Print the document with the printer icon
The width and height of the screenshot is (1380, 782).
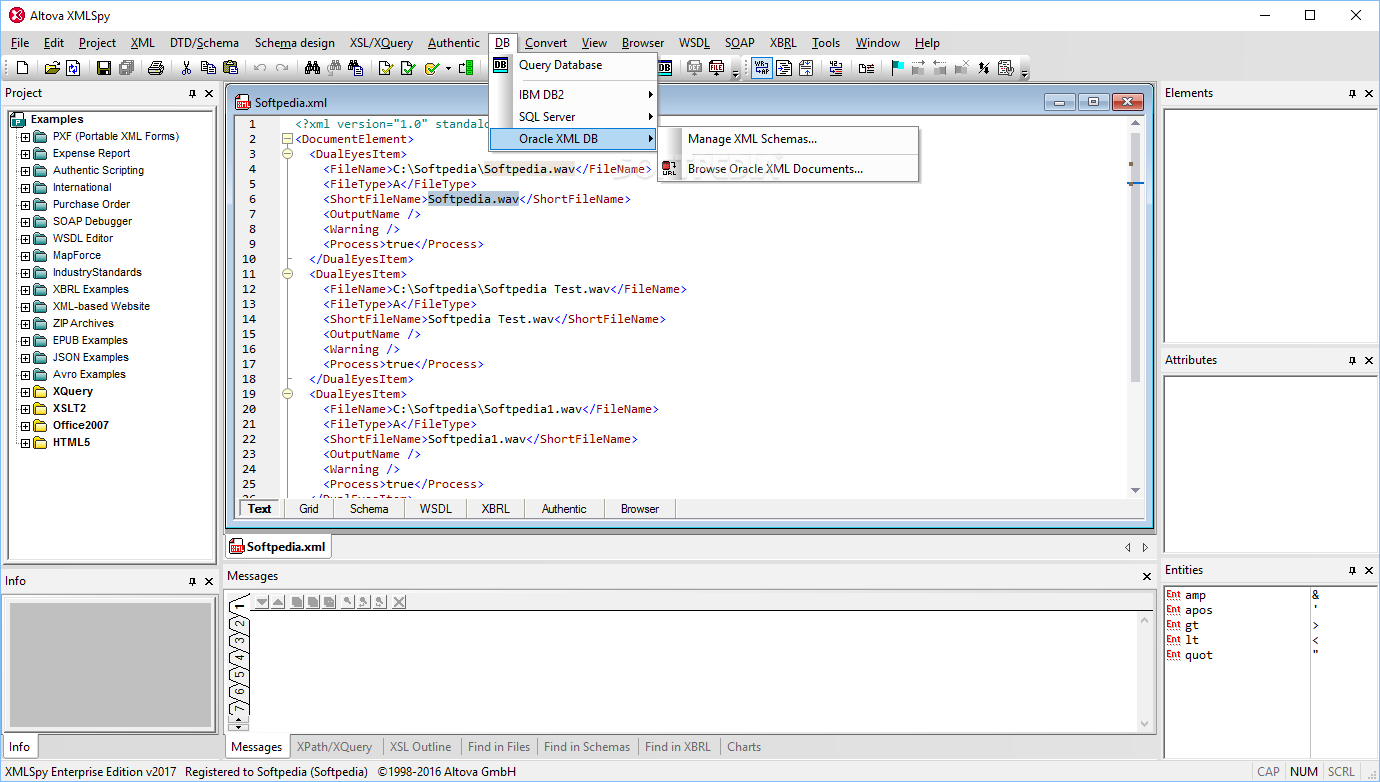156,68
